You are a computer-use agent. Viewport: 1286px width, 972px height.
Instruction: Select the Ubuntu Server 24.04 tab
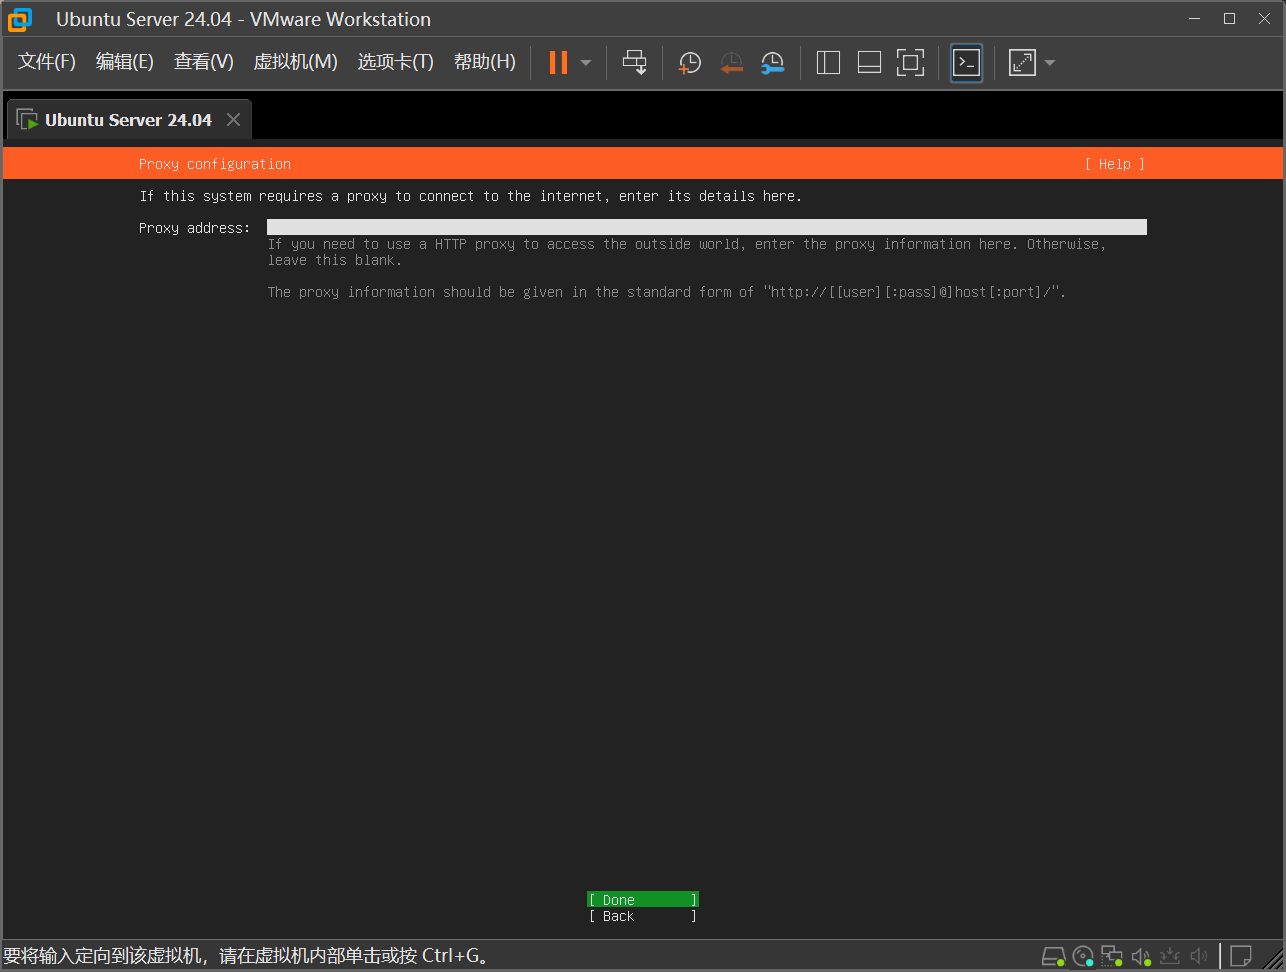(129, 120)
